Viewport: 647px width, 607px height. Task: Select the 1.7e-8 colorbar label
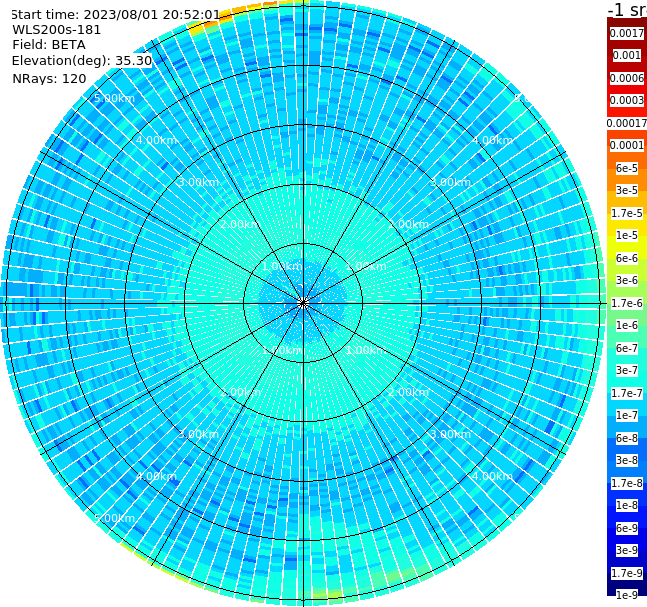point(627,483)
